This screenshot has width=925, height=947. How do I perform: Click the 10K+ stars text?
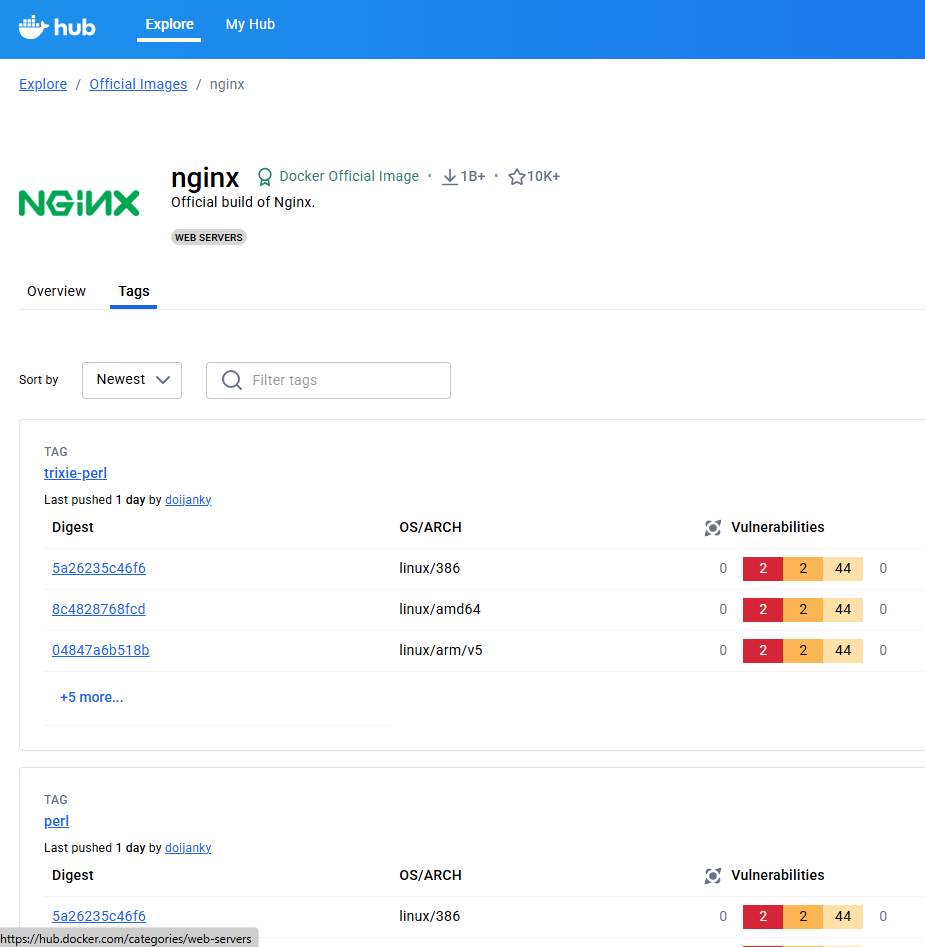point(543,176)
